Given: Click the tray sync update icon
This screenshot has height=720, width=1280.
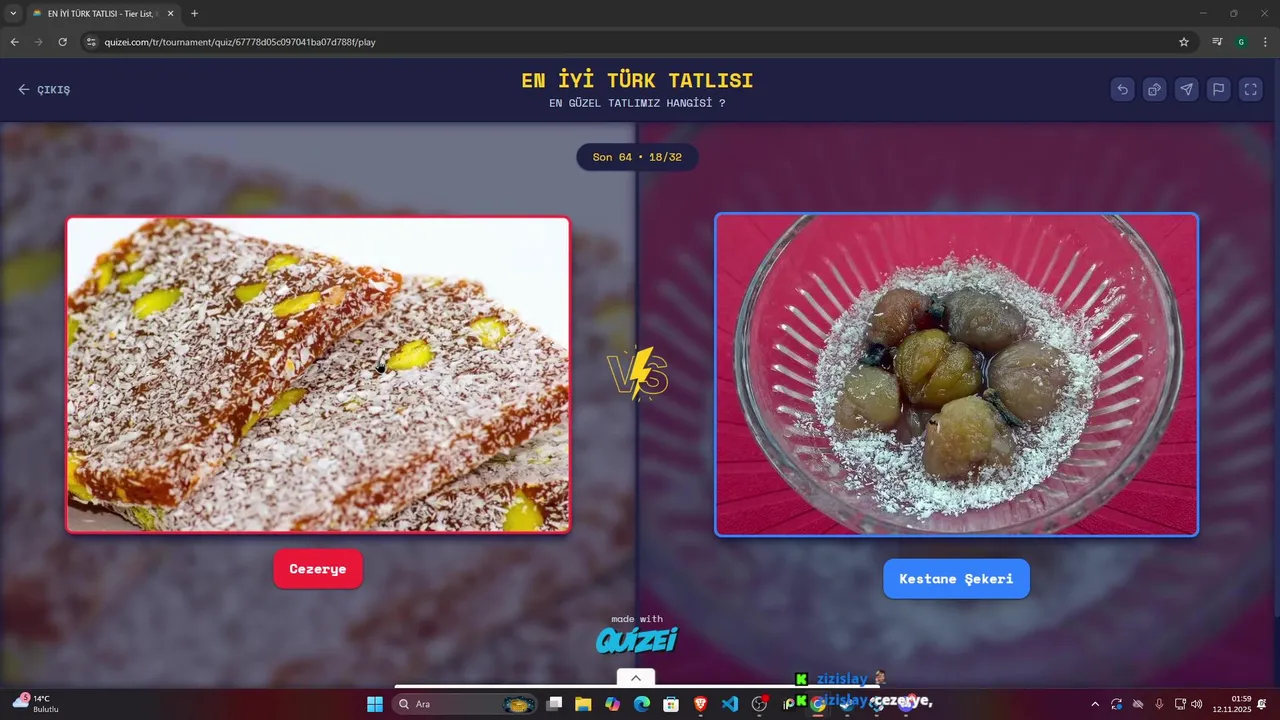Looking at the screenshot, I should (x=1117, y=704).
